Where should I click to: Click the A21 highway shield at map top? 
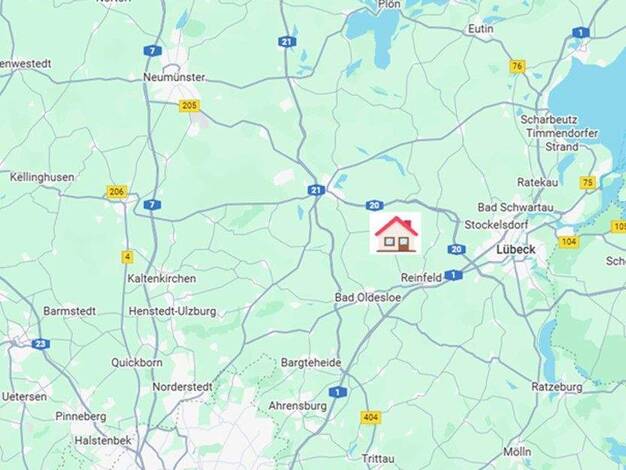(x=287, y=42)
